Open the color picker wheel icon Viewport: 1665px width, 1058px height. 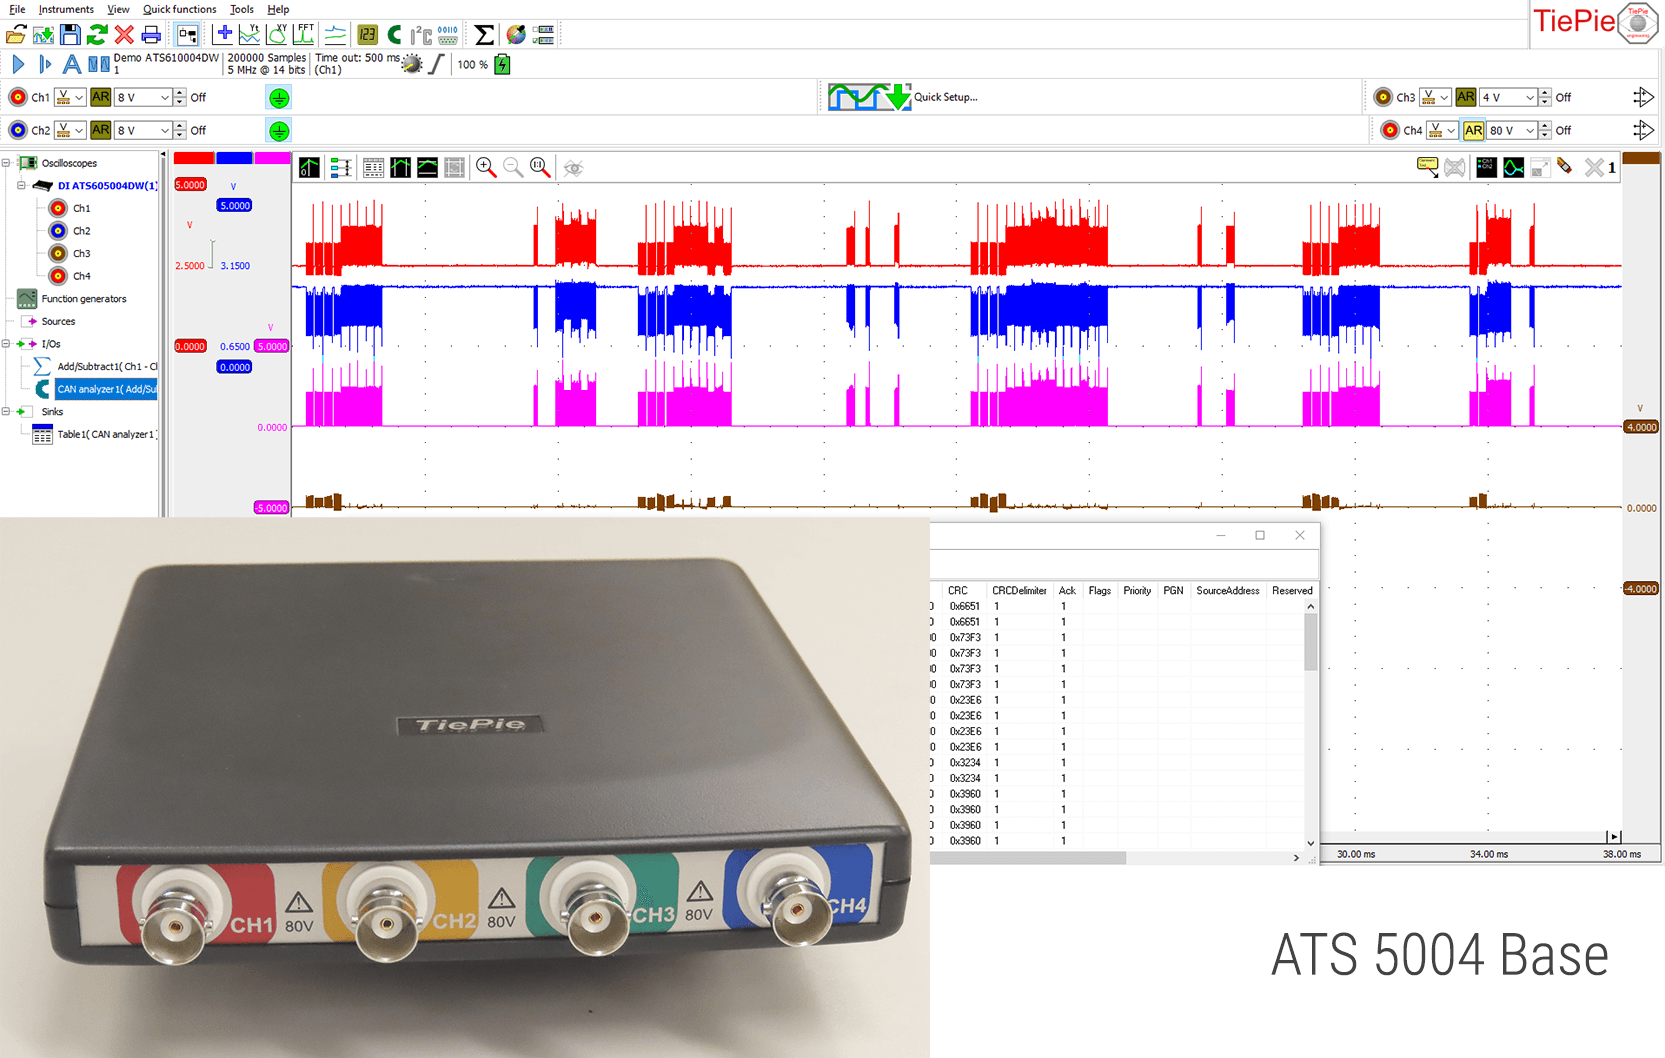pos(516,35)
